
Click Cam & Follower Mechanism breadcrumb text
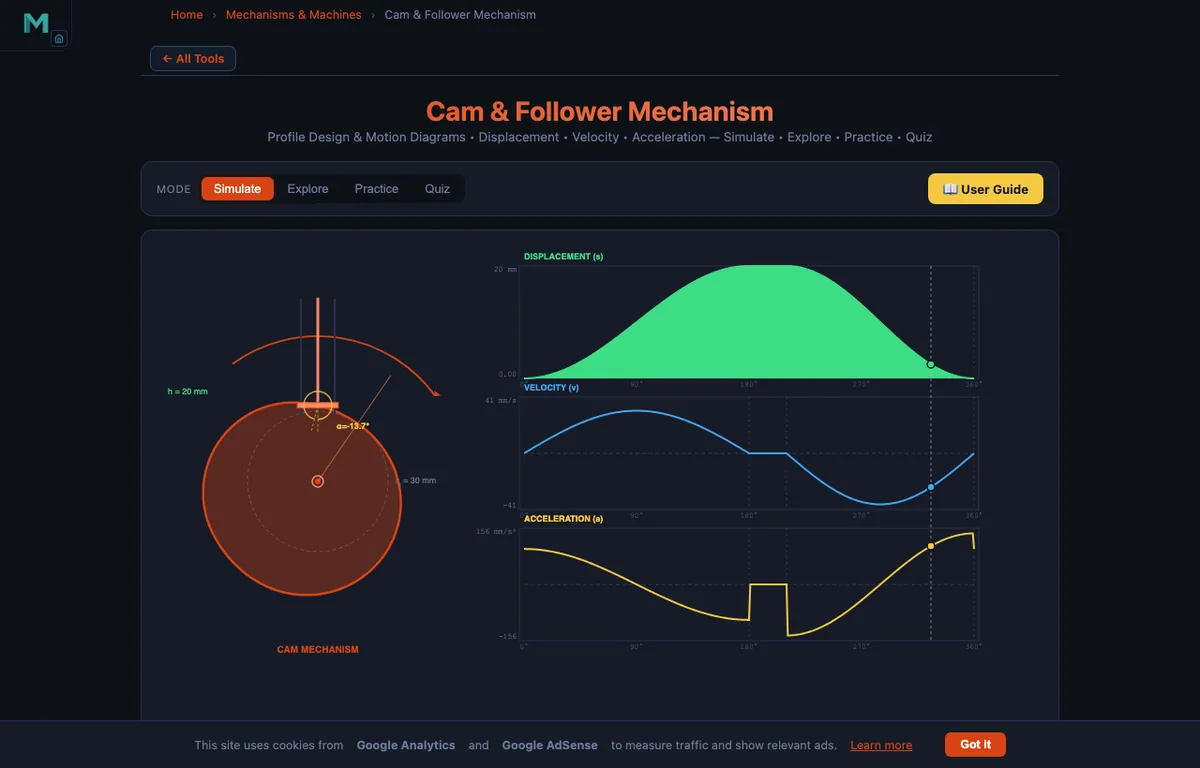pyautogui.click(x=460, y=15)
